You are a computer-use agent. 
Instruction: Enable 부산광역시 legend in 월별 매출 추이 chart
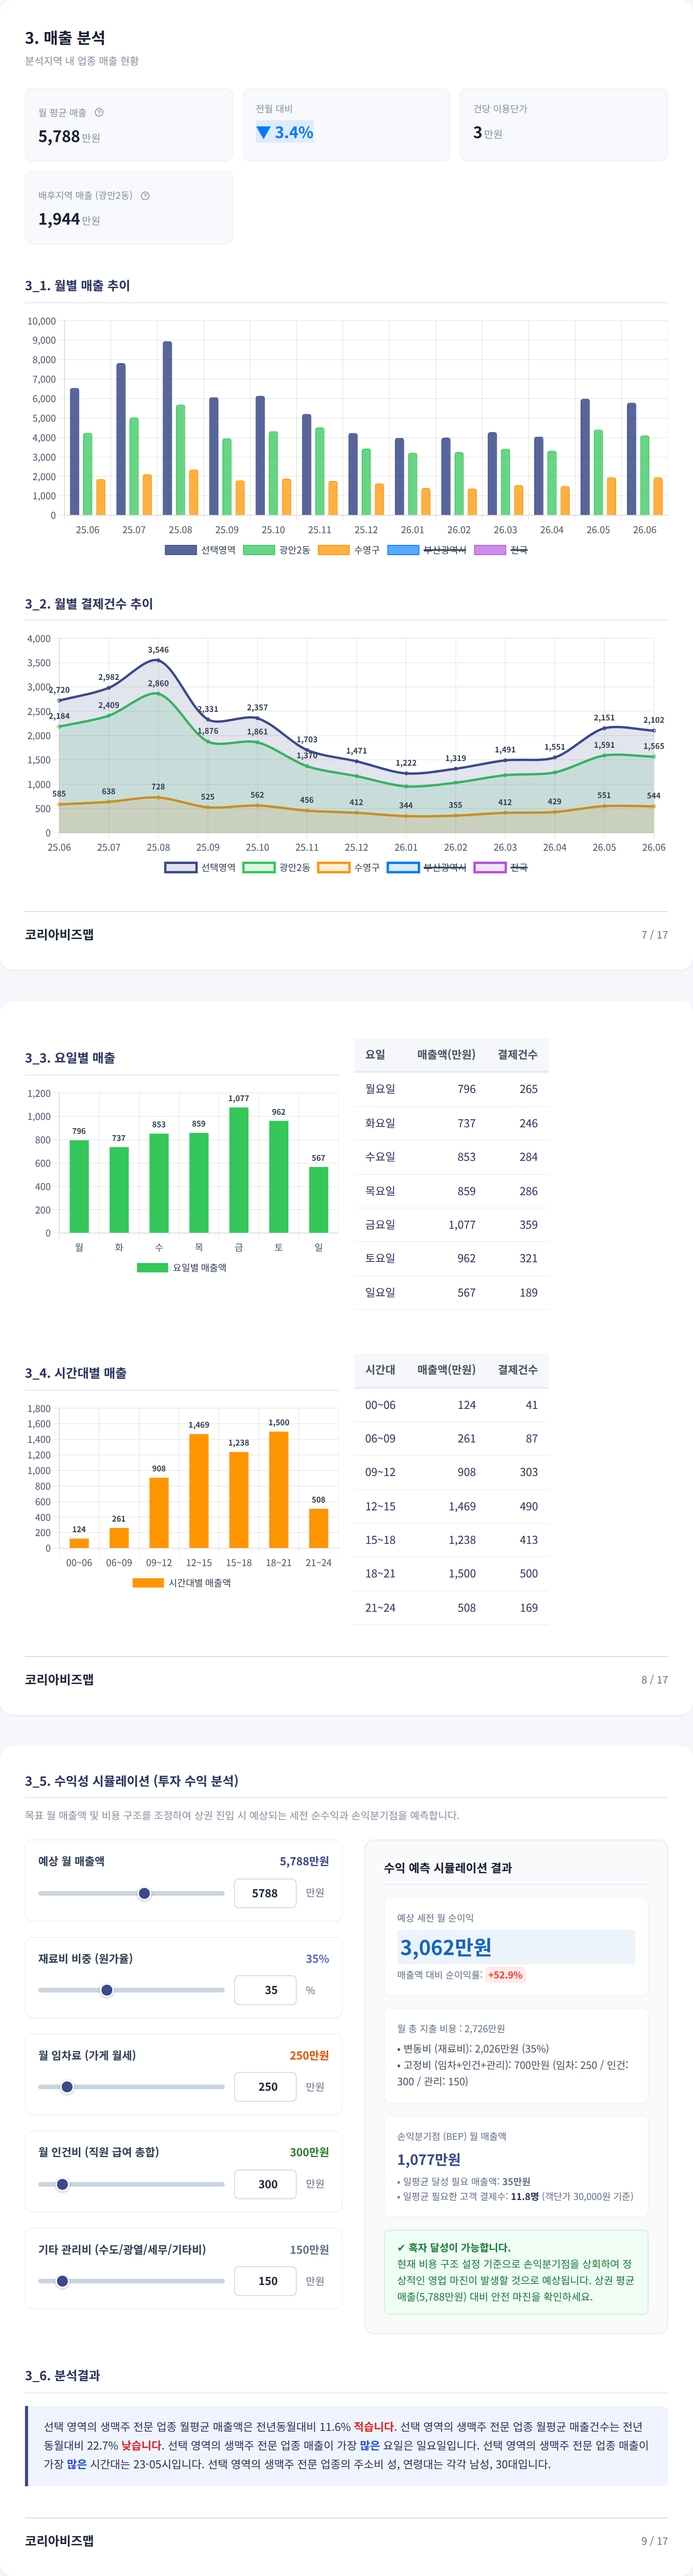tap(426, 550)
